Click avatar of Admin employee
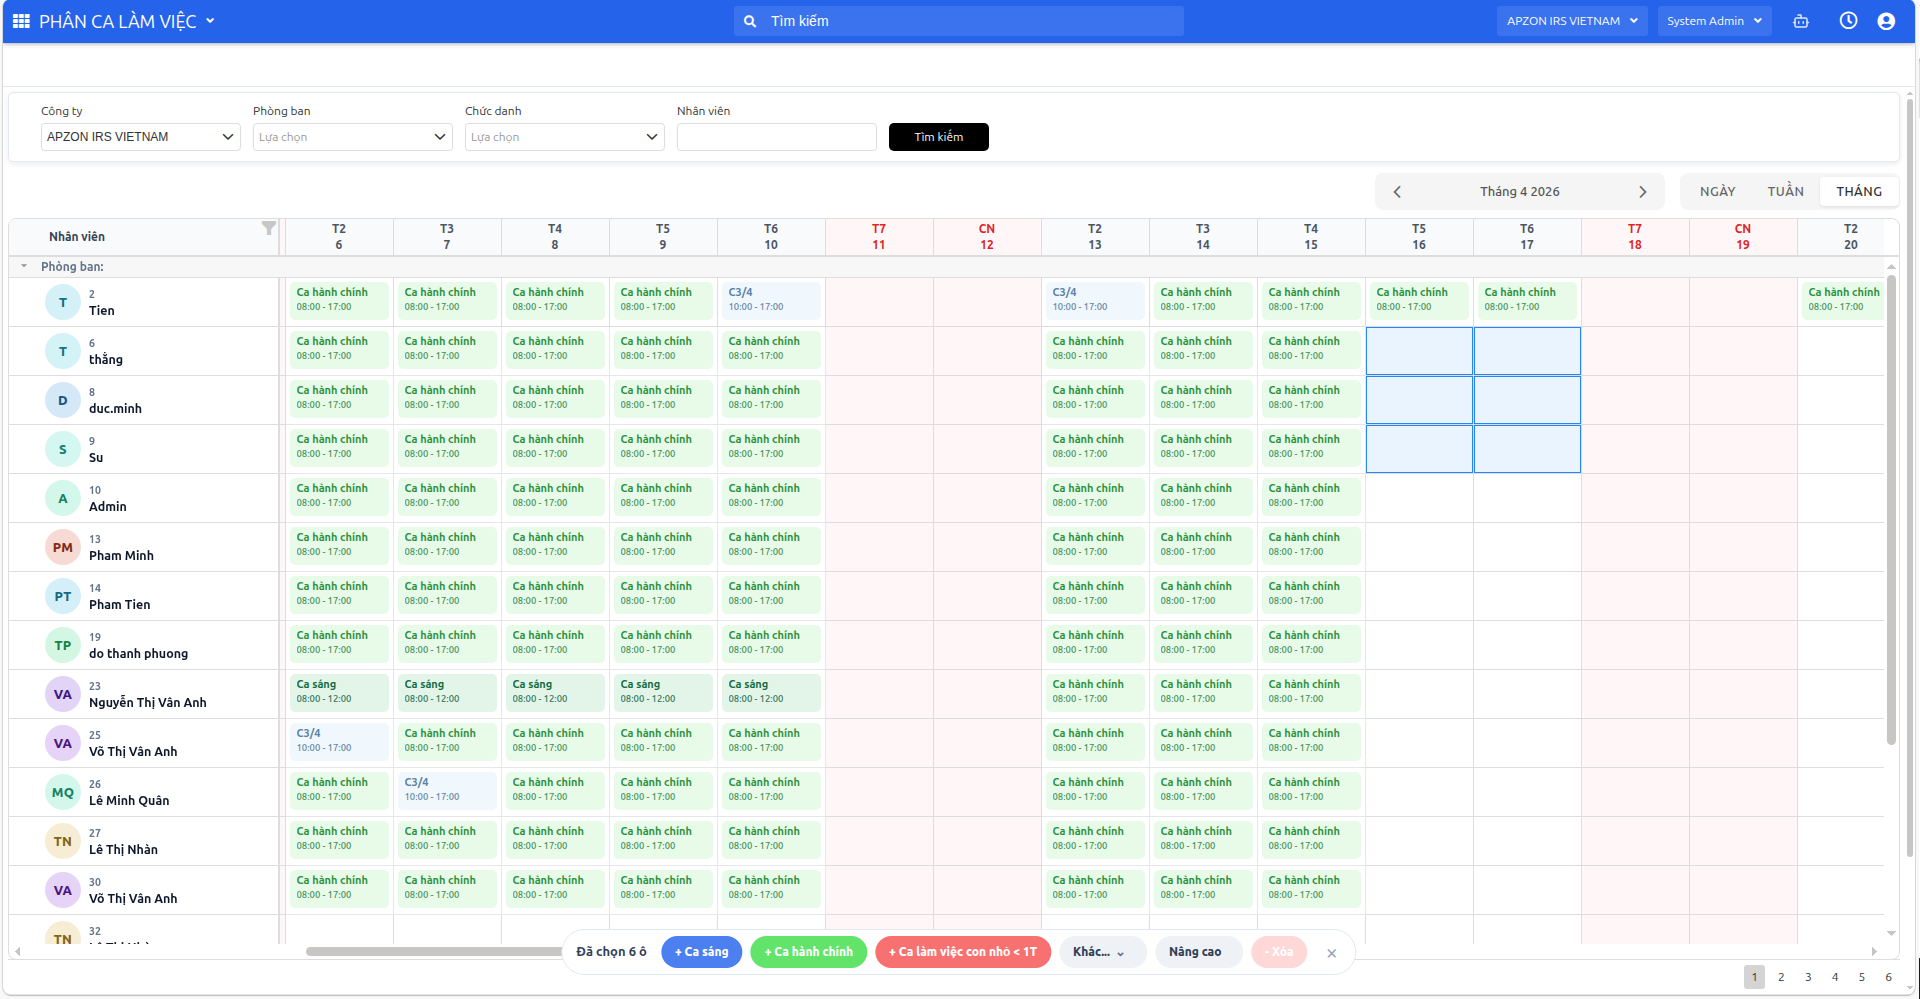The width and height of the screenshot is (1920, 999). click(x=63, y=498)
